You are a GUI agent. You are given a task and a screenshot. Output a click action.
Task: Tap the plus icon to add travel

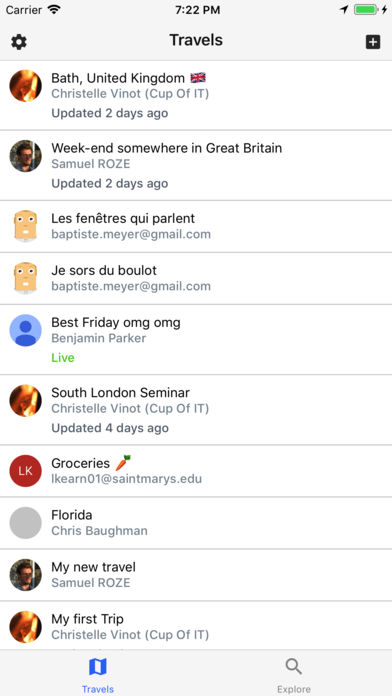point(373,42)
